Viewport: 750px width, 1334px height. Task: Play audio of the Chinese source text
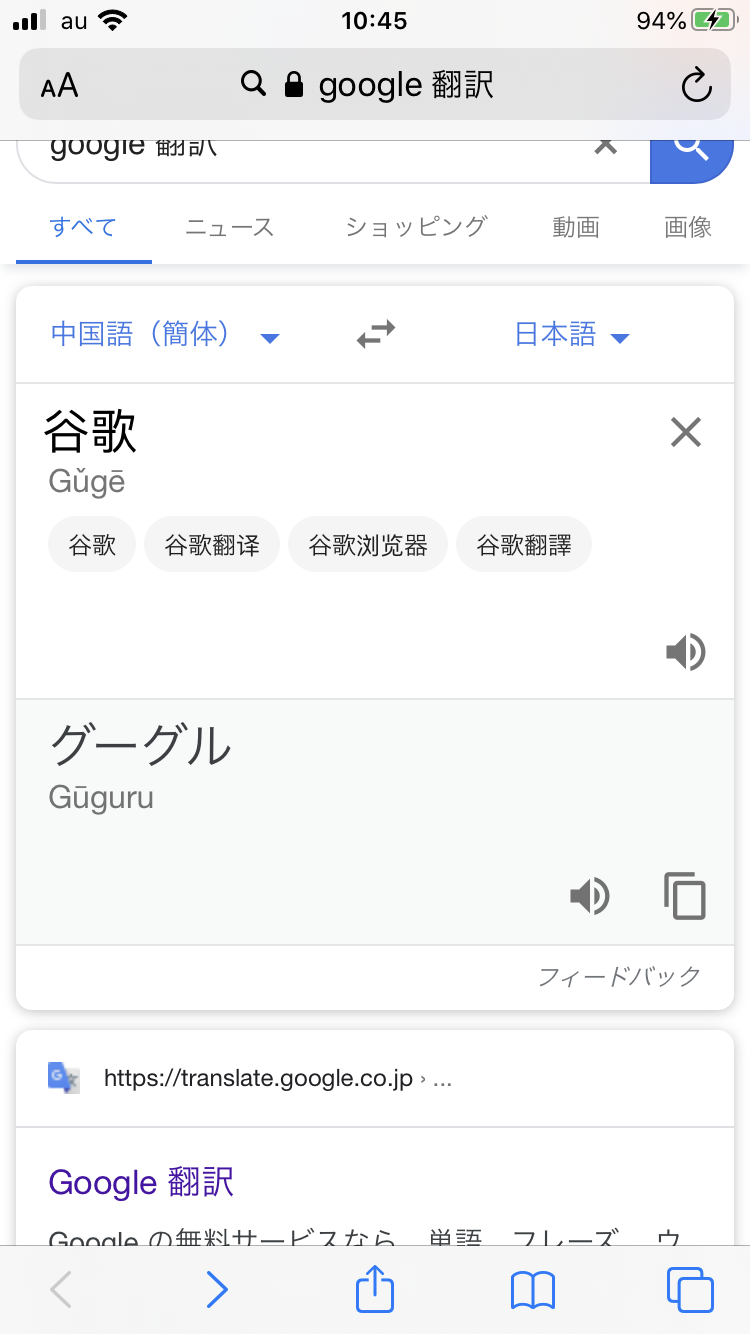pyautogui.click(x=686, y=653)
